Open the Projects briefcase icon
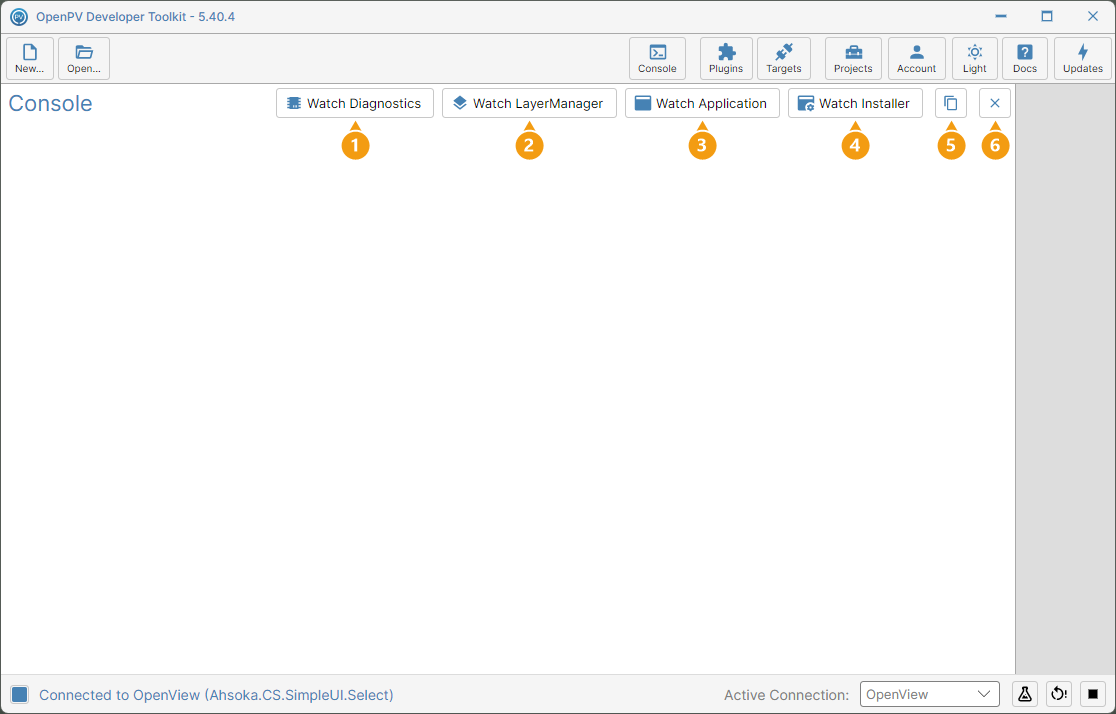Viewport: 1116px width, 714px height. click(x=853, y=58)
